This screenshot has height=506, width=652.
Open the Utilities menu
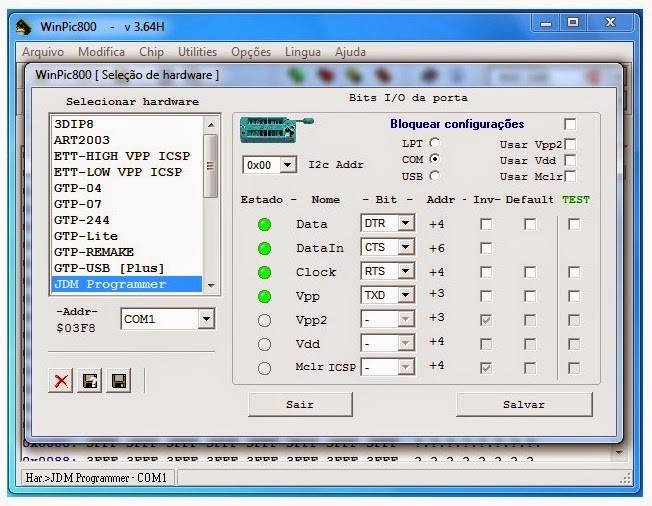pyautogui.click(x=198, y=52)
